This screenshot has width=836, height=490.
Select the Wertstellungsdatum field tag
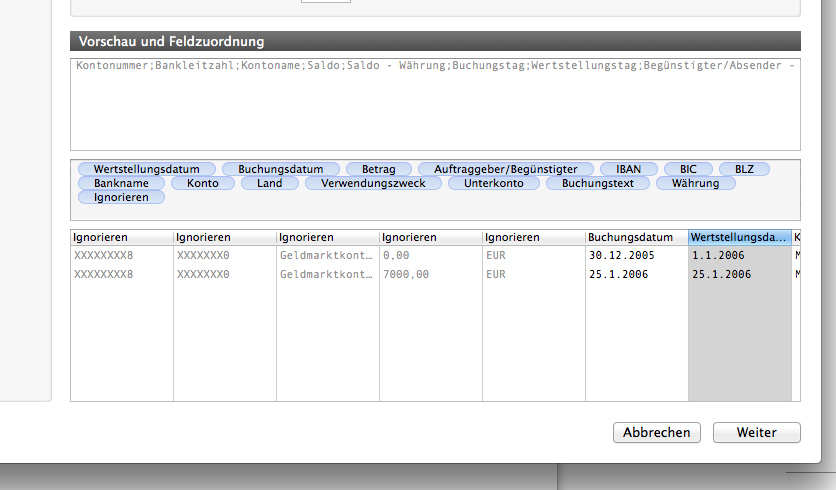click(146, 169)
